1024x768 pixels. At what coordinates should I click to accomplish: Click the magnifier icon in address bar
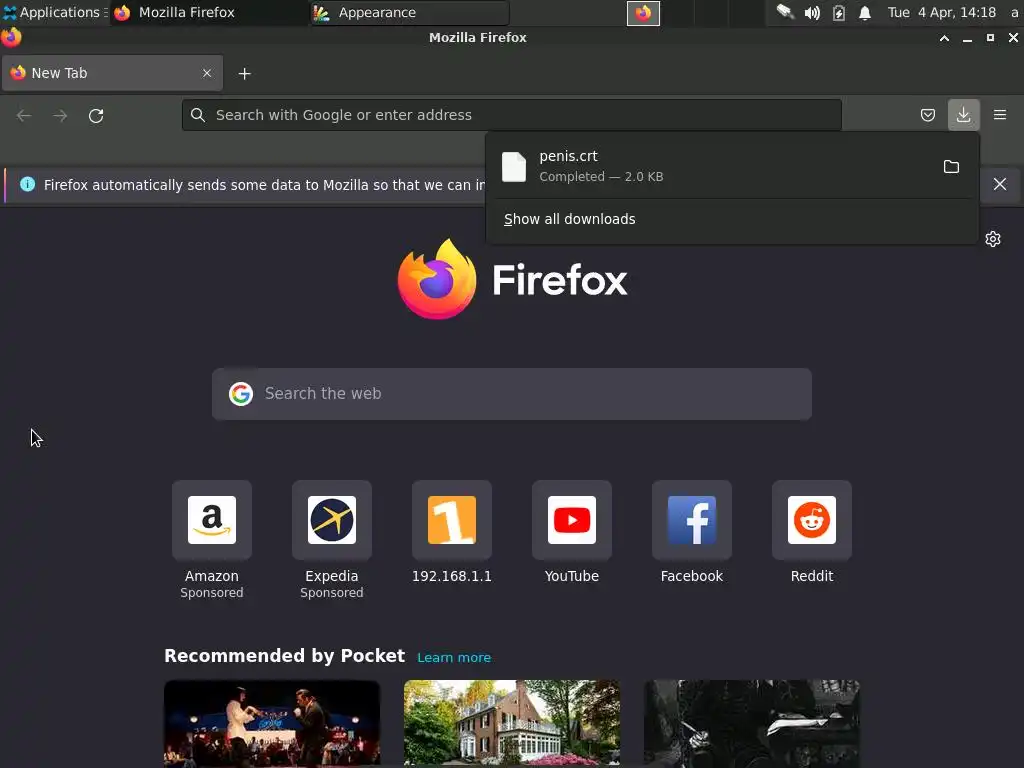tap(198, 115)
